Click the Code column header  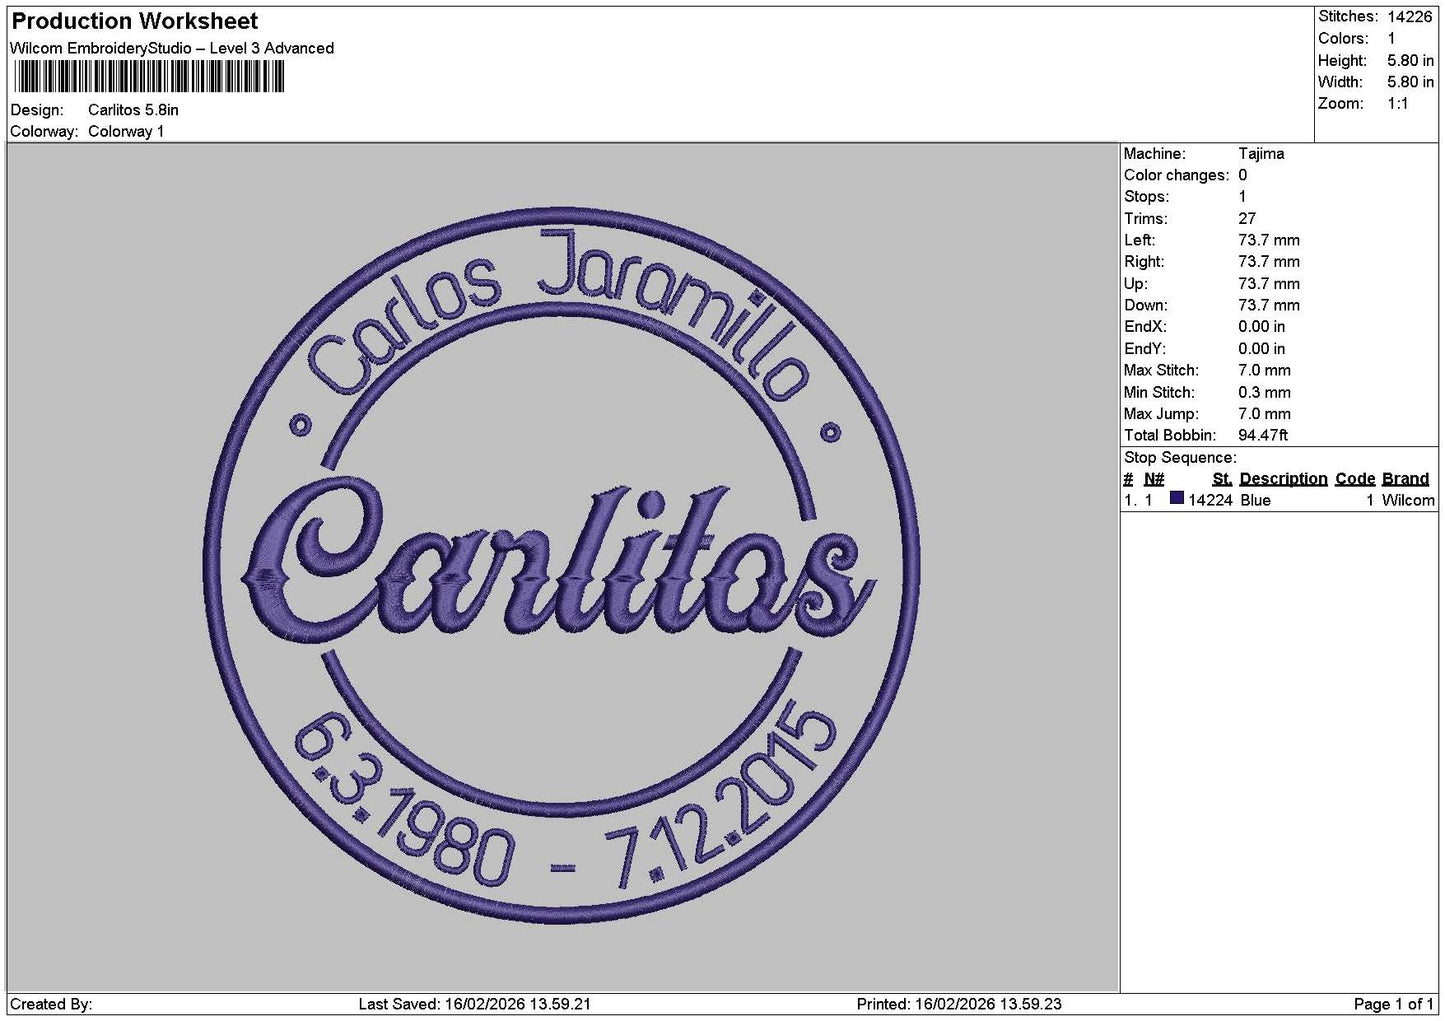[x=1355, y=479]
